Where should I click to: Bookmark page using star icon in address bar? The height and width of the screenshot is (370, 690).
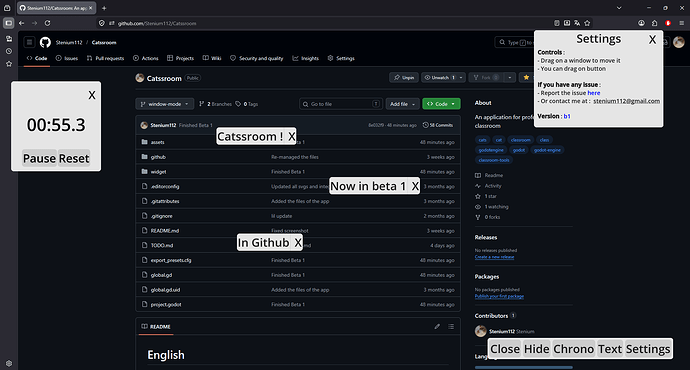click(587, 23)
